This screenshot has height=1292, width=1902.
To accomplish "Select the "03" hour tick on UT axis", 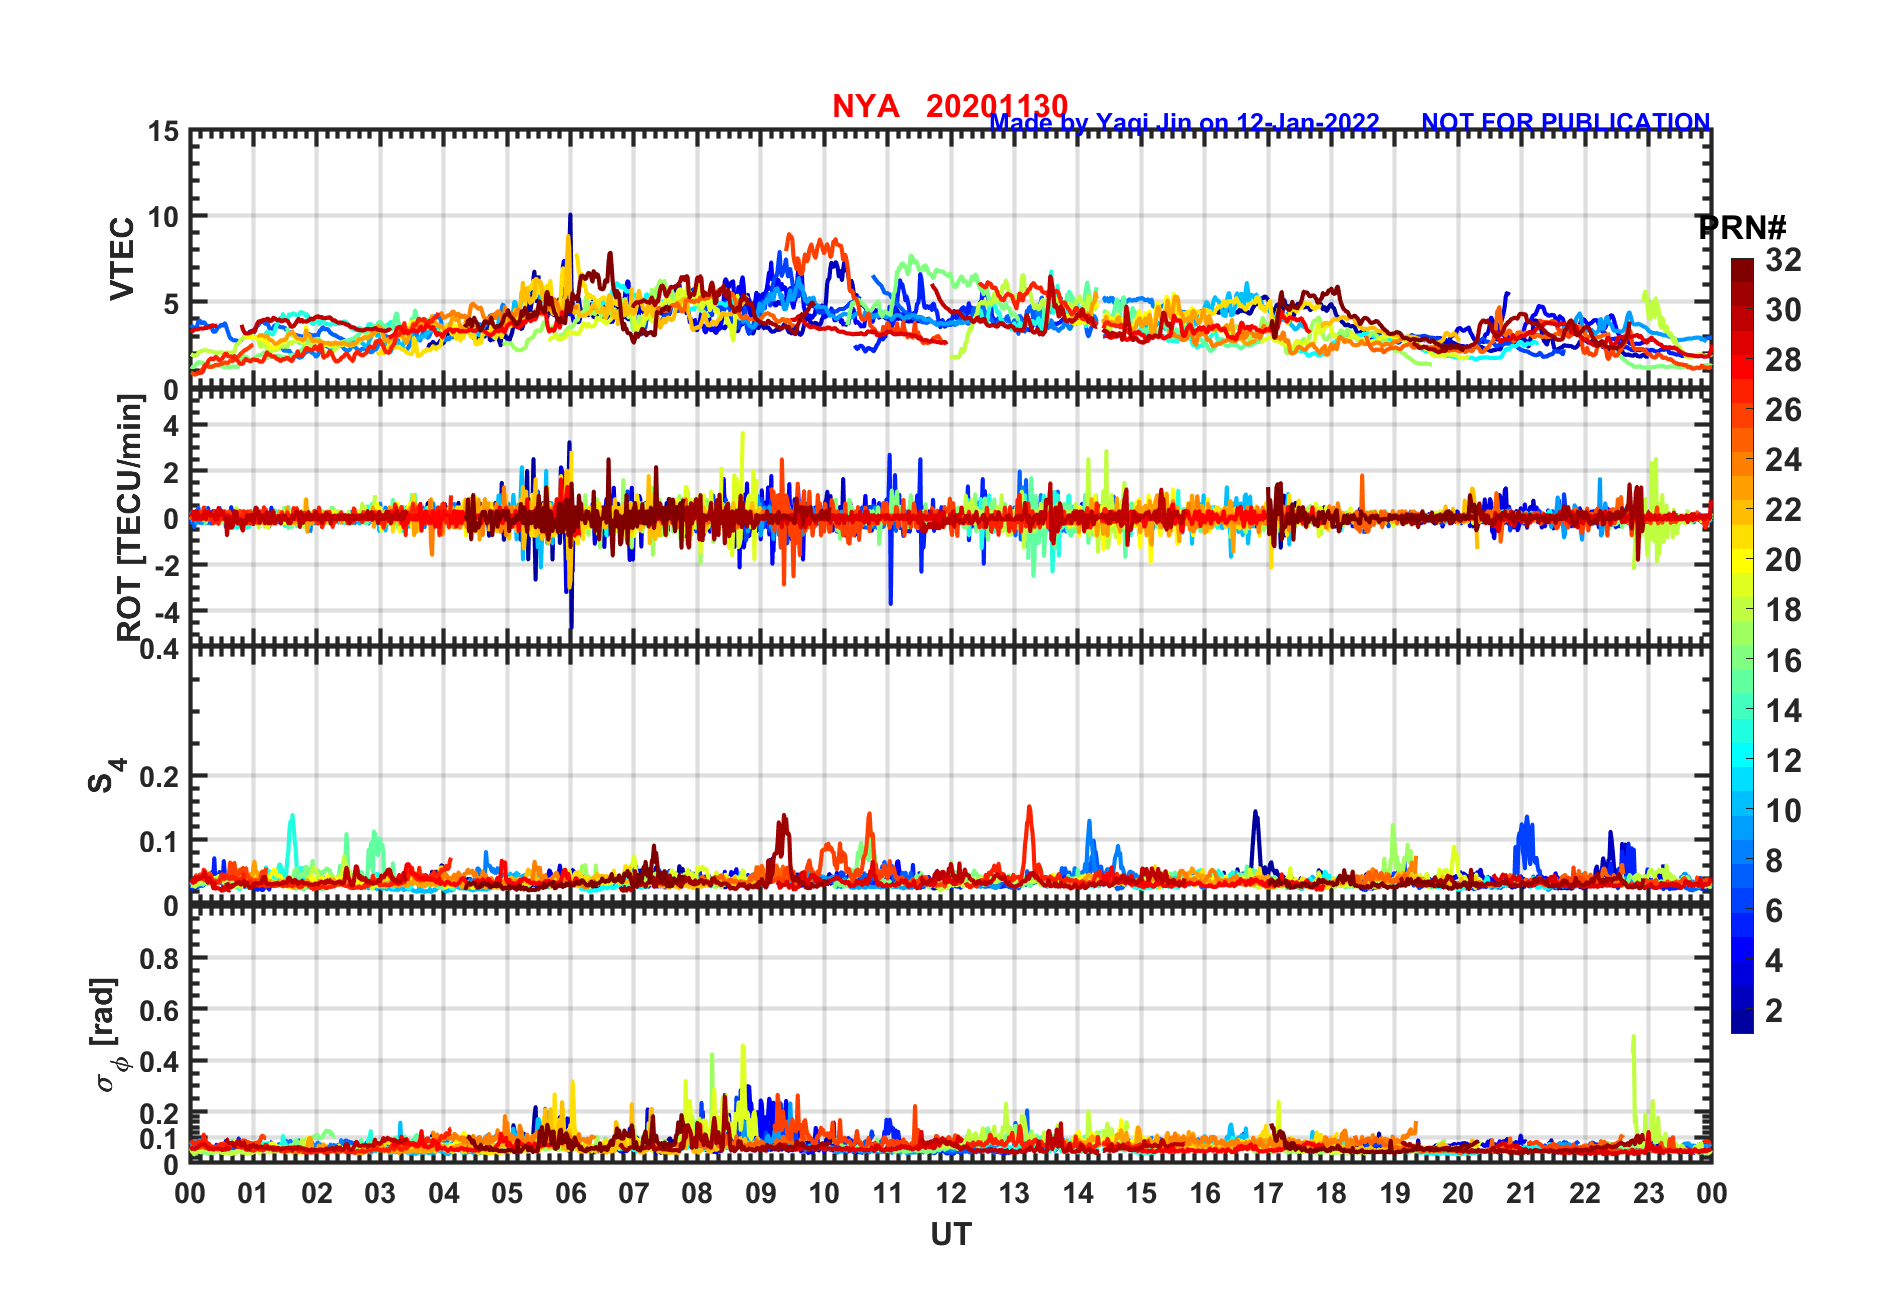I will coord(381,1193).
